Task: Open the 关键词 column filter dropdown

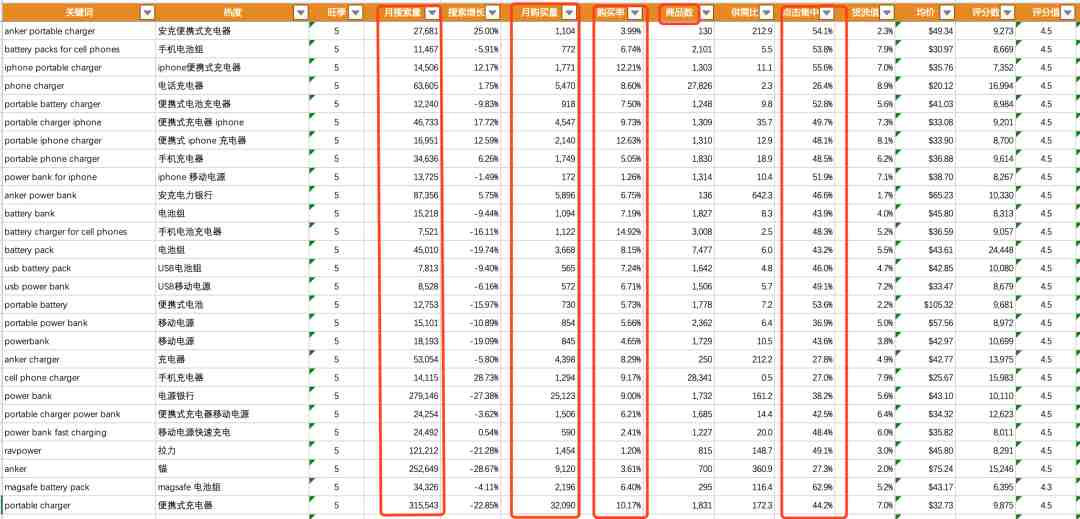Action: [147, 12]
